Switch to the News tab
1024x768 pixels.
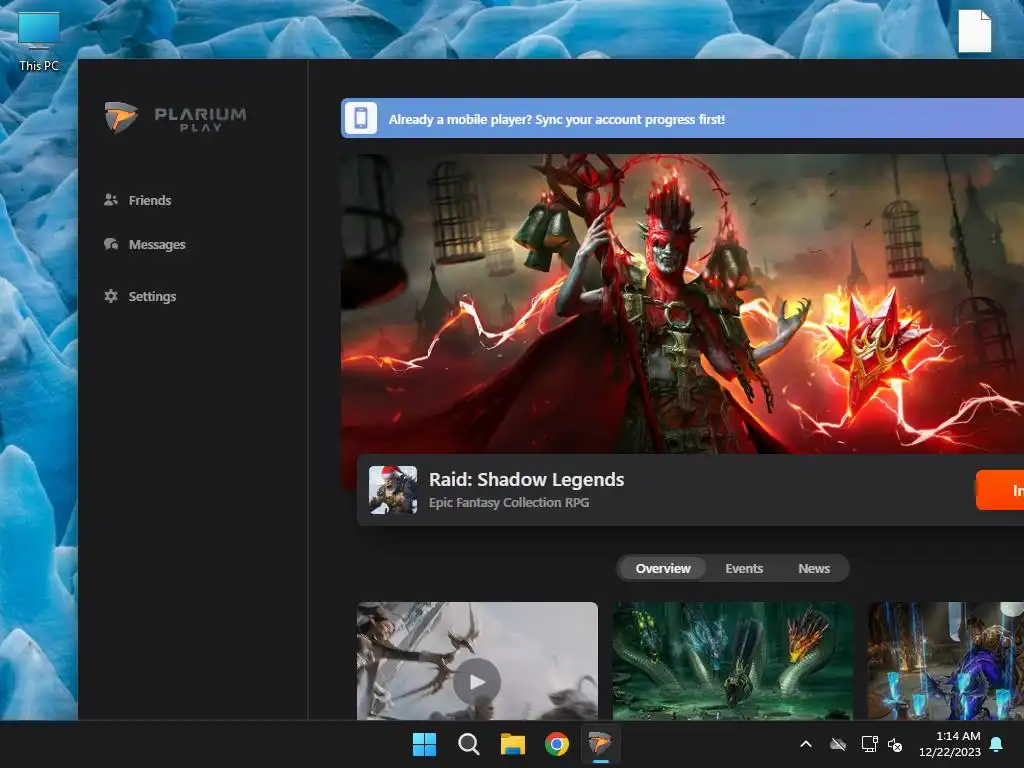[x=814, y=568]
